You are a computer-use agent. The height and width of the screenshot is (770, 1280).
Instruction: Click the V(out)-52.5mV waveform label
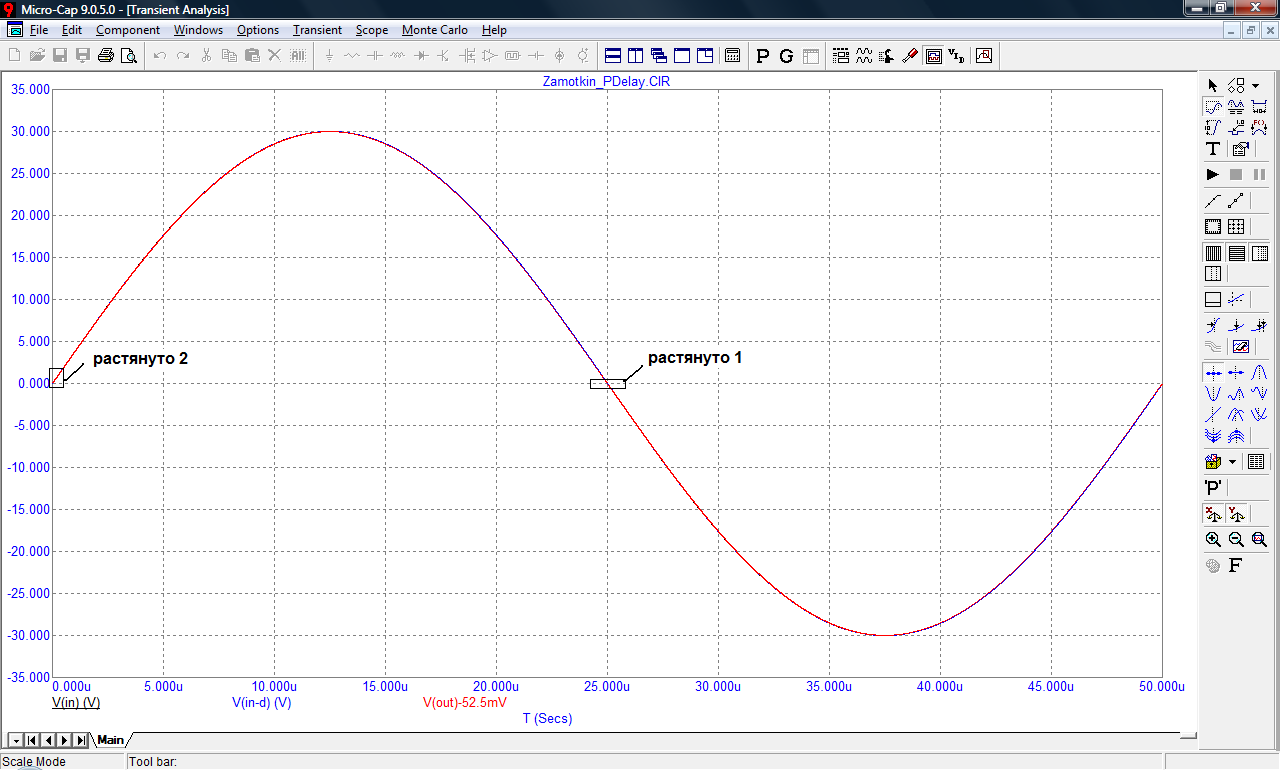coord(465,703)
